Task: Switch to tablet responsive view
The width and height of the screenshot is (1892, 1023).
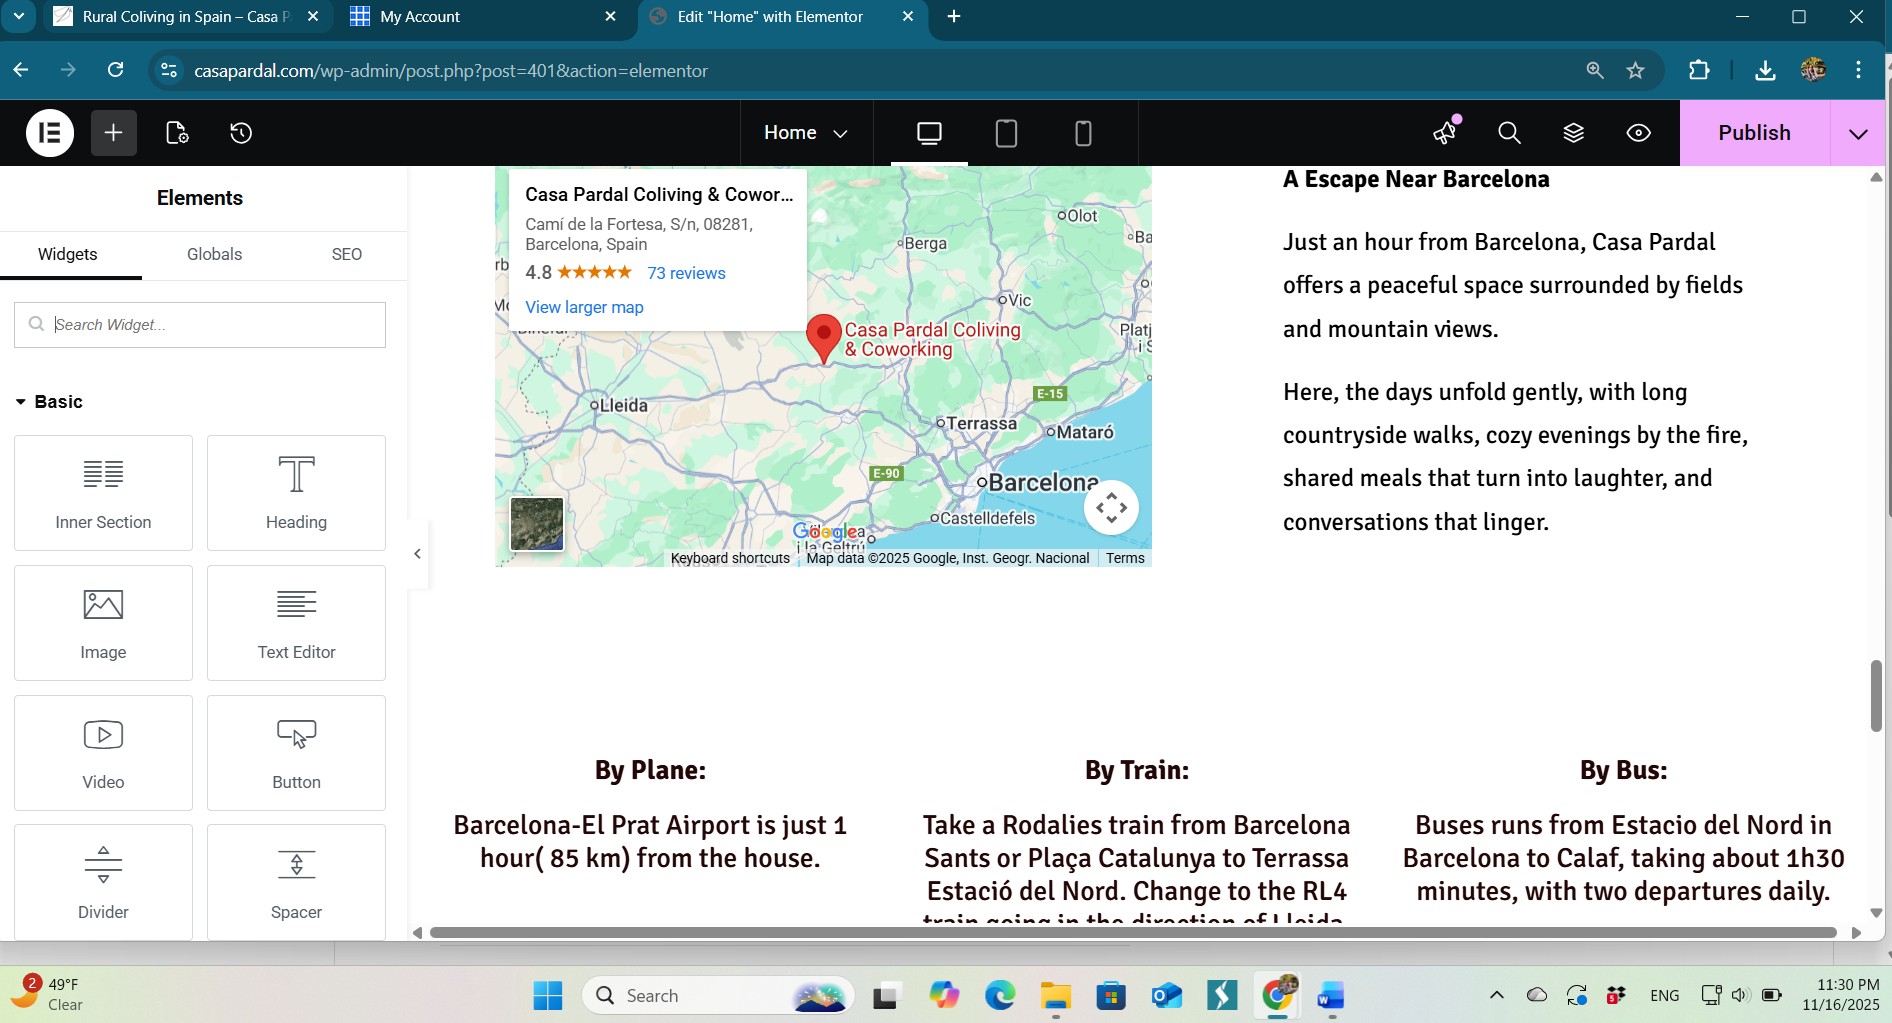Action: point(1006,133)
